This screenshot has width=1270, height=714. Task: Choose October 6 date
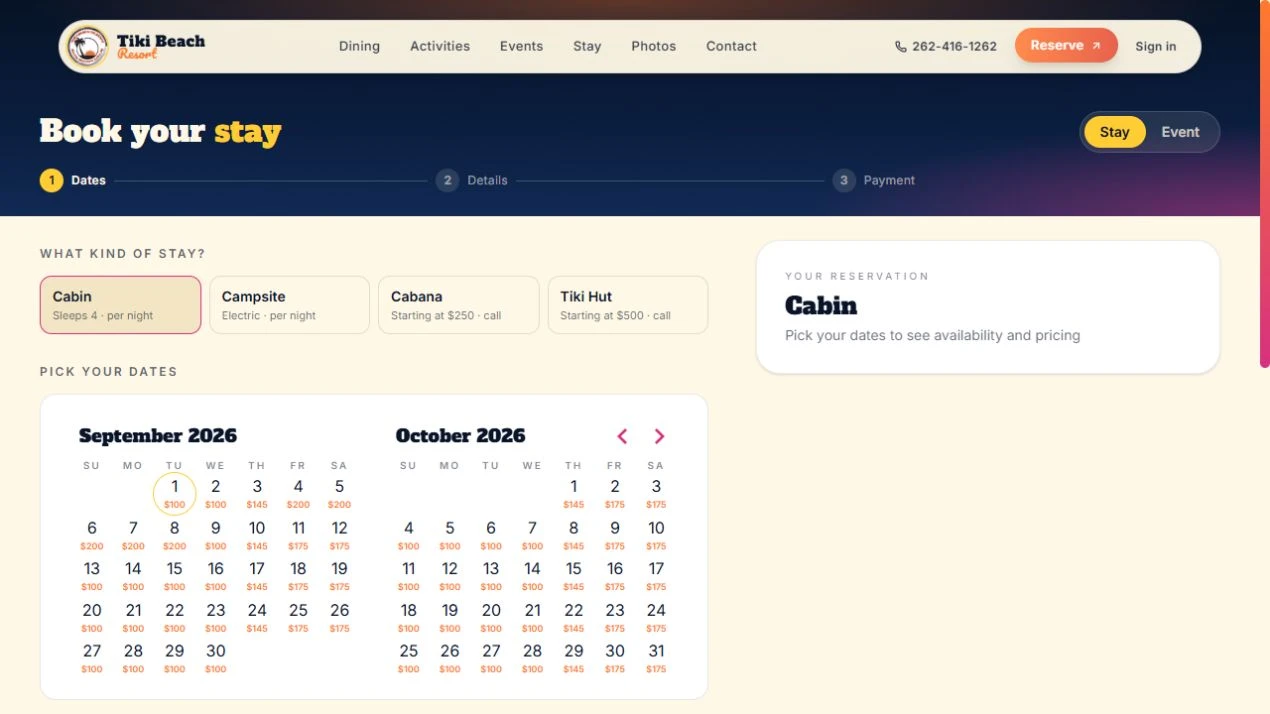click(491, 534)
